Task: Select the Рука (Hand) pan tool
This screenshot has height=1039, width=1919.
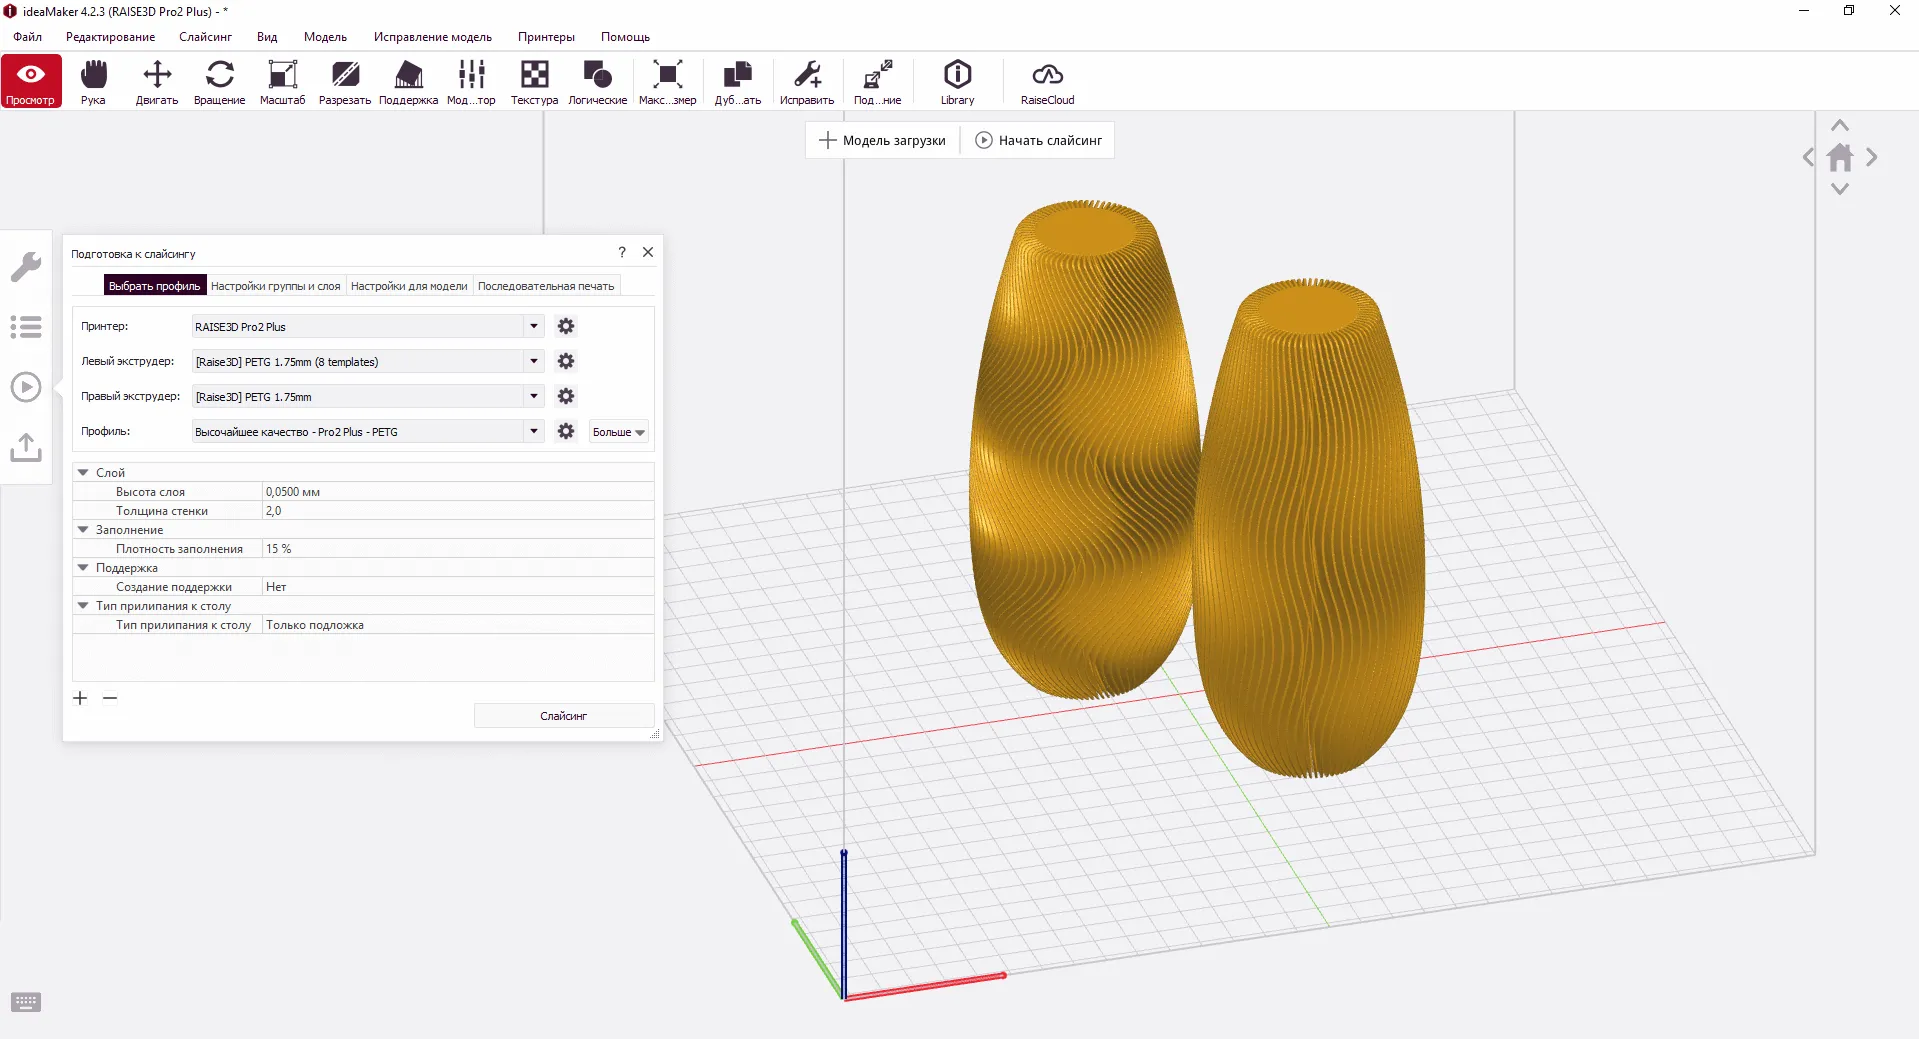Action: click(x=93, y=81)
